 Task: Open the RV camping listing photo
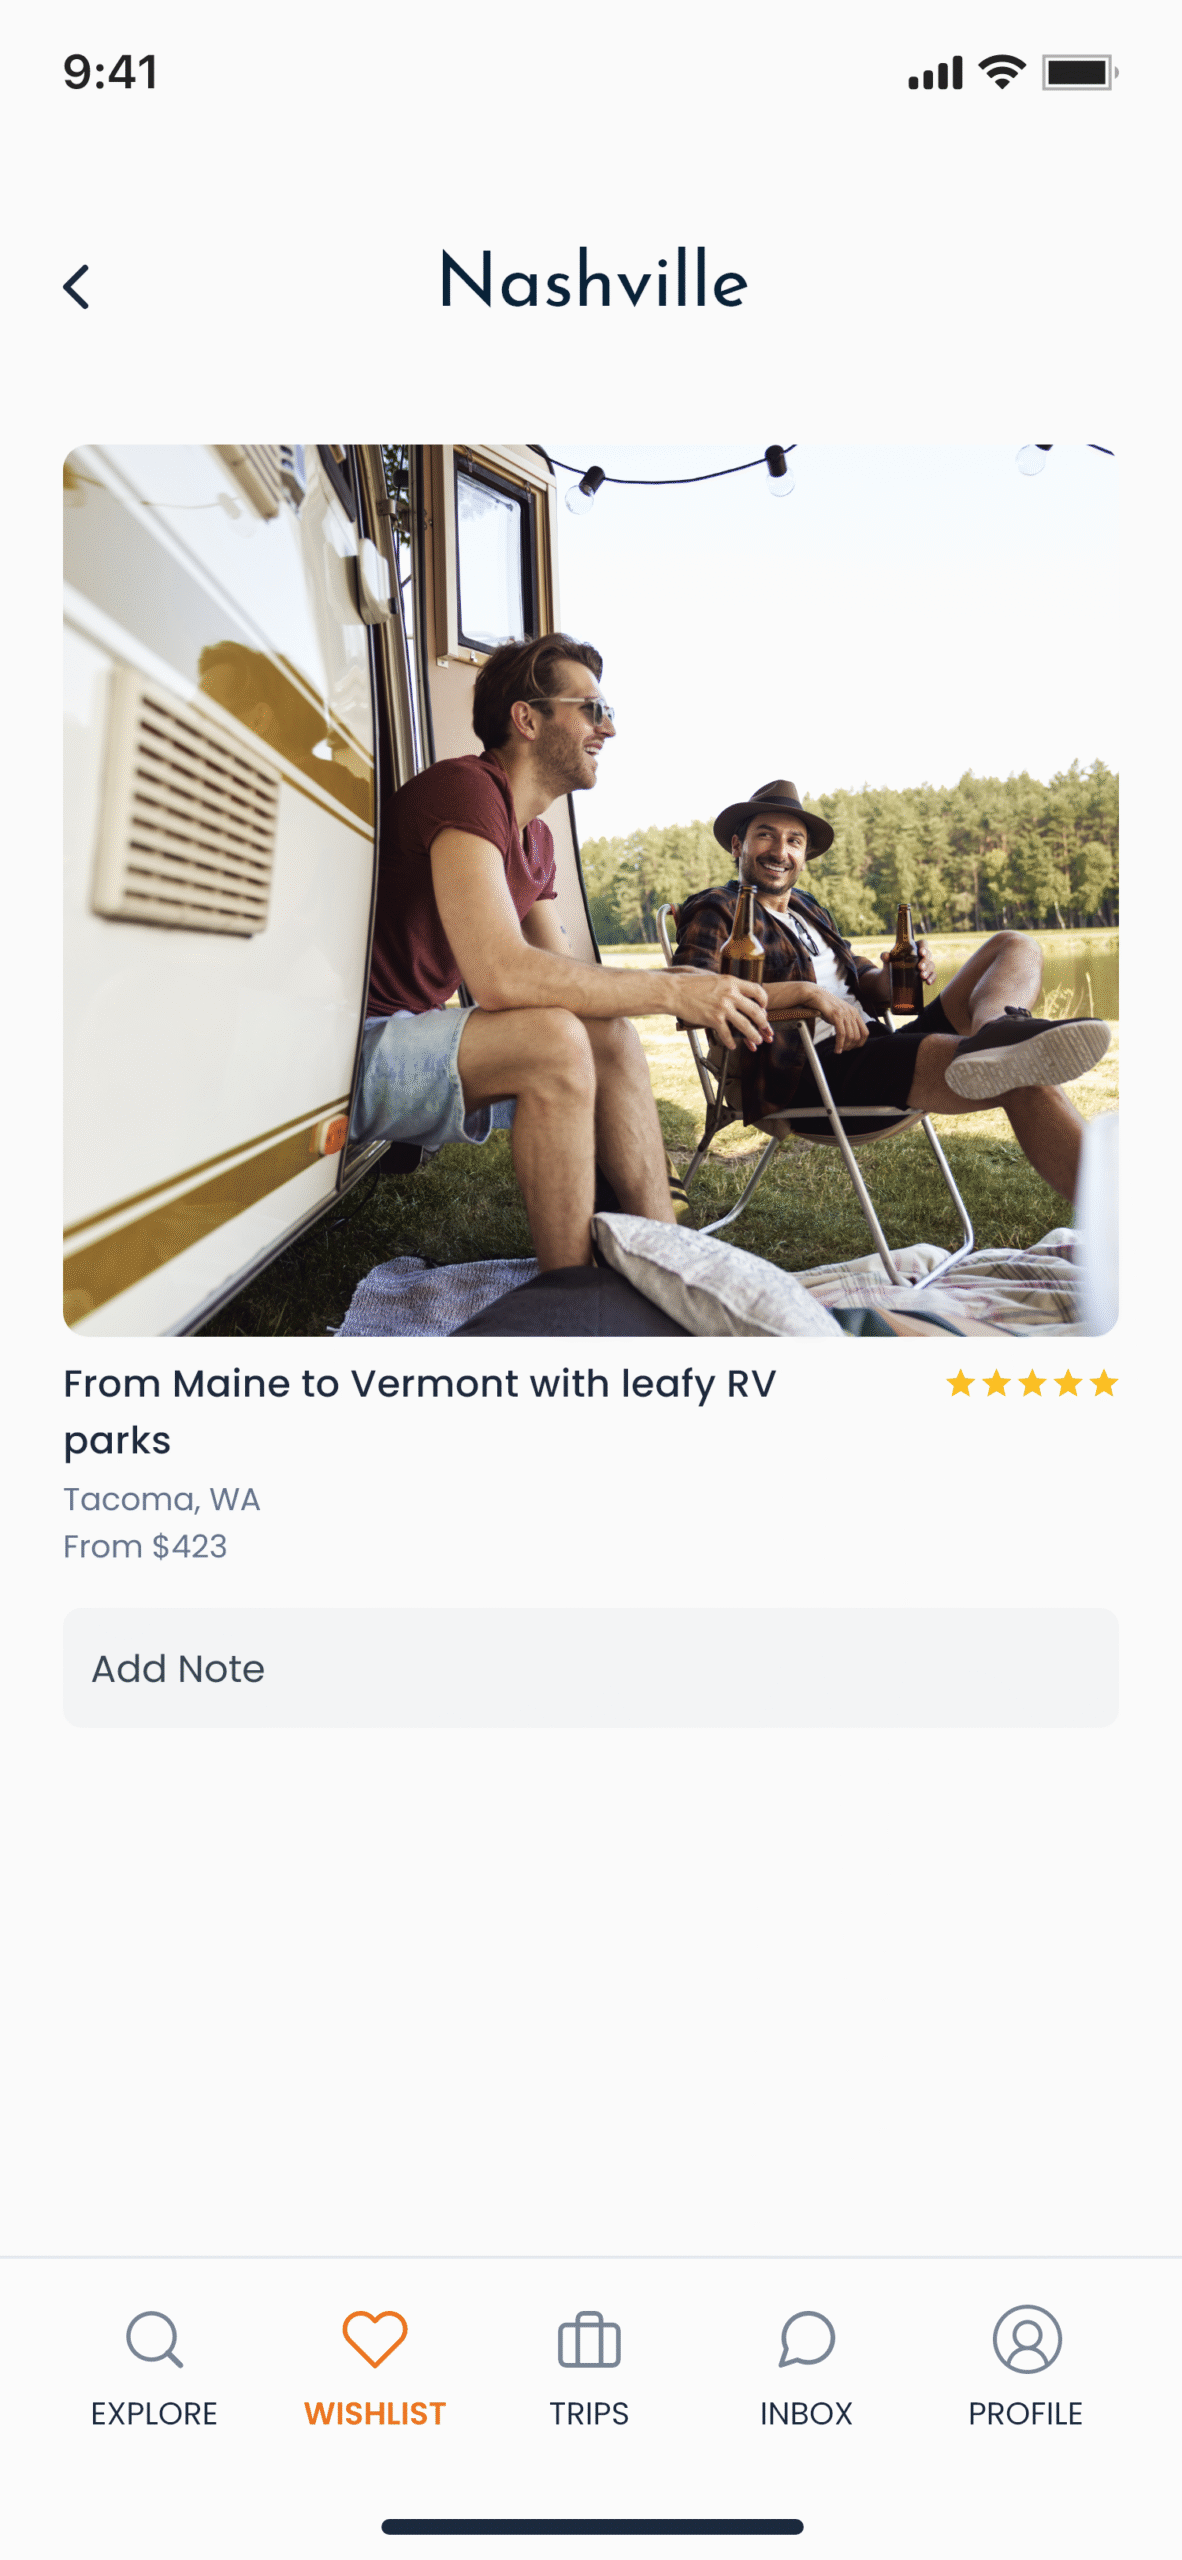[x=590, y=890]
